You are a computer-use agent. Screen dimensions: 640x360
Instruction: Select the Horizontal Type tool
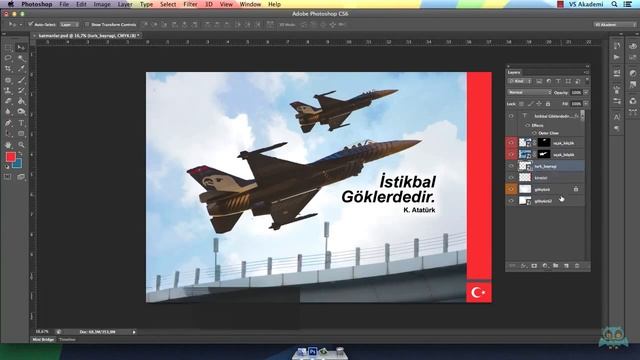click(21, 122)
